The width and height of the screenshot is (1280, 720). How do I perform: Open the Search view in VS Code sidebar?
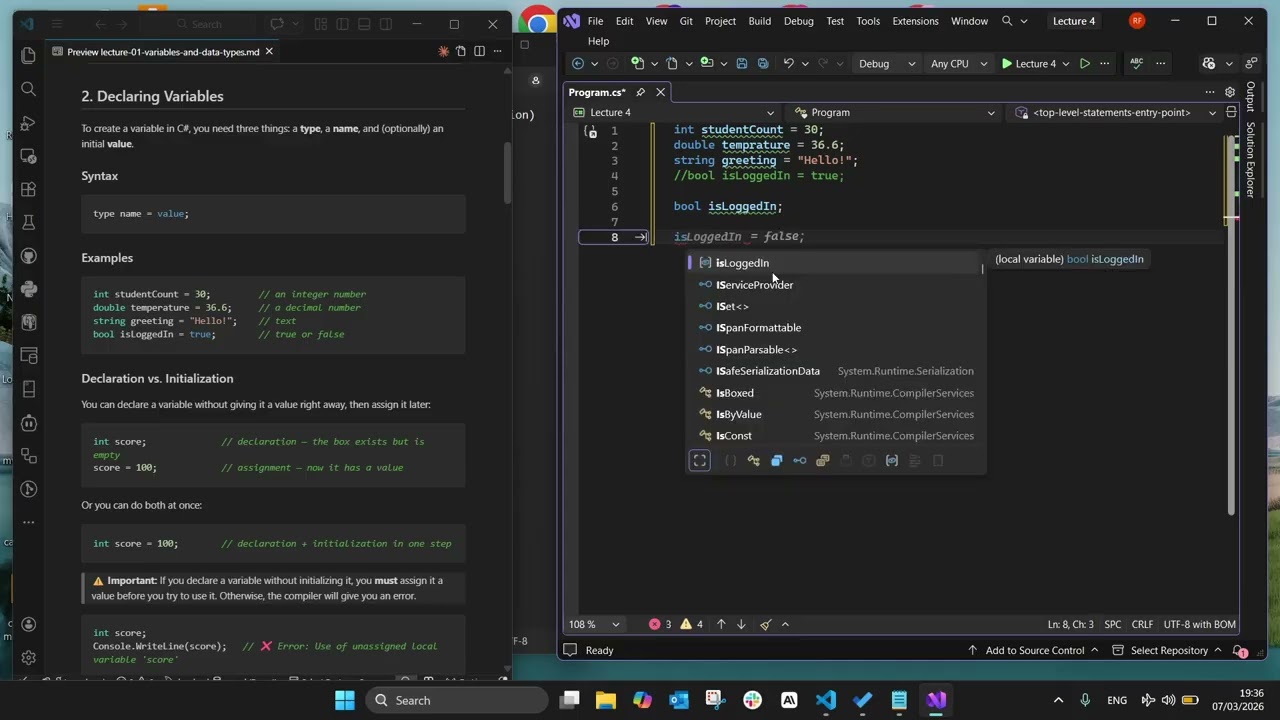click(28, 89)
